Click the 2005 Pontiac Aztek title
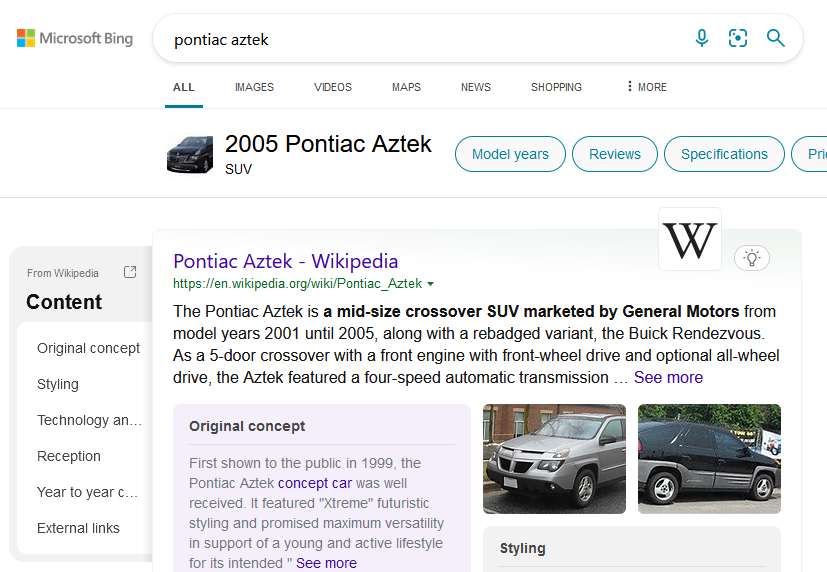This screenshot has width=827, height=572. [x=328, y=144]
